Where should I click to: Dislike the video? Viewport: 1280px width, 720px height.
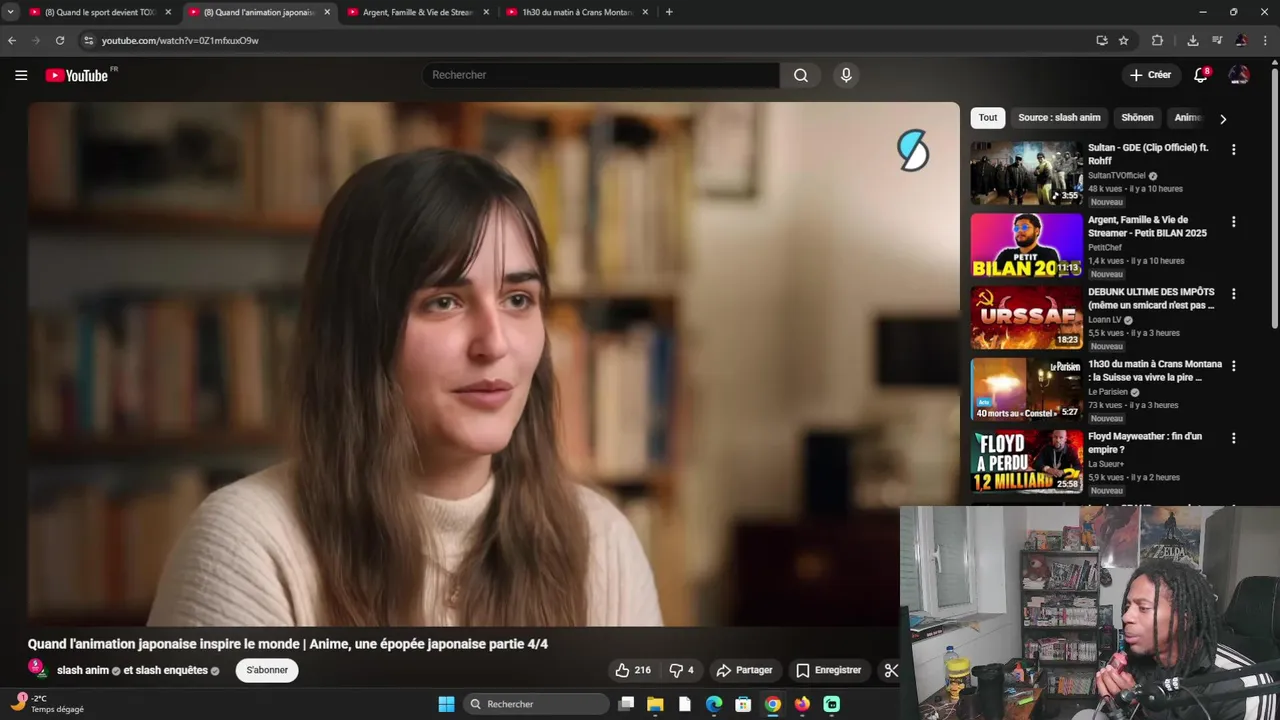click(681, 670)
